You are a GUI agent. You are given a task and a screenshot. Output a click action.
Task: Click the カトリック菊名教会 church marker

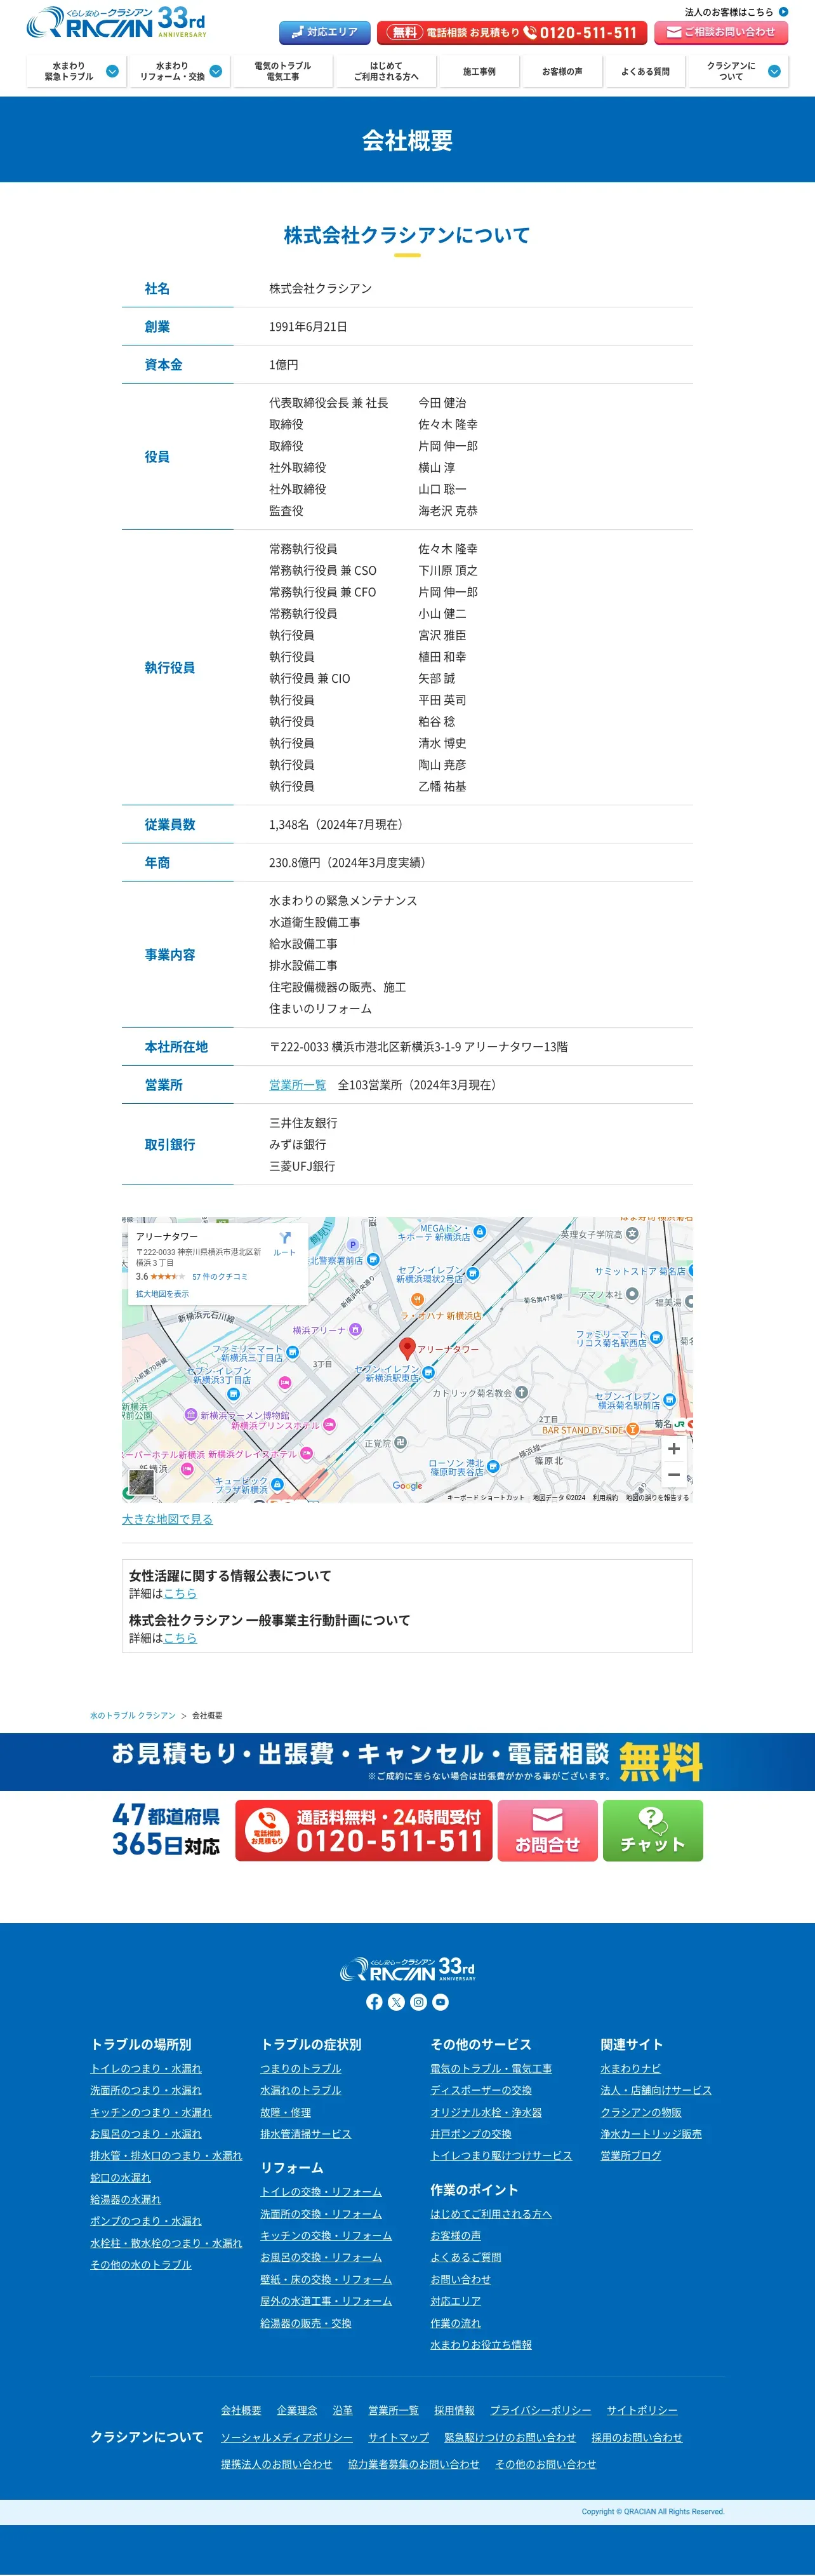521,1392
